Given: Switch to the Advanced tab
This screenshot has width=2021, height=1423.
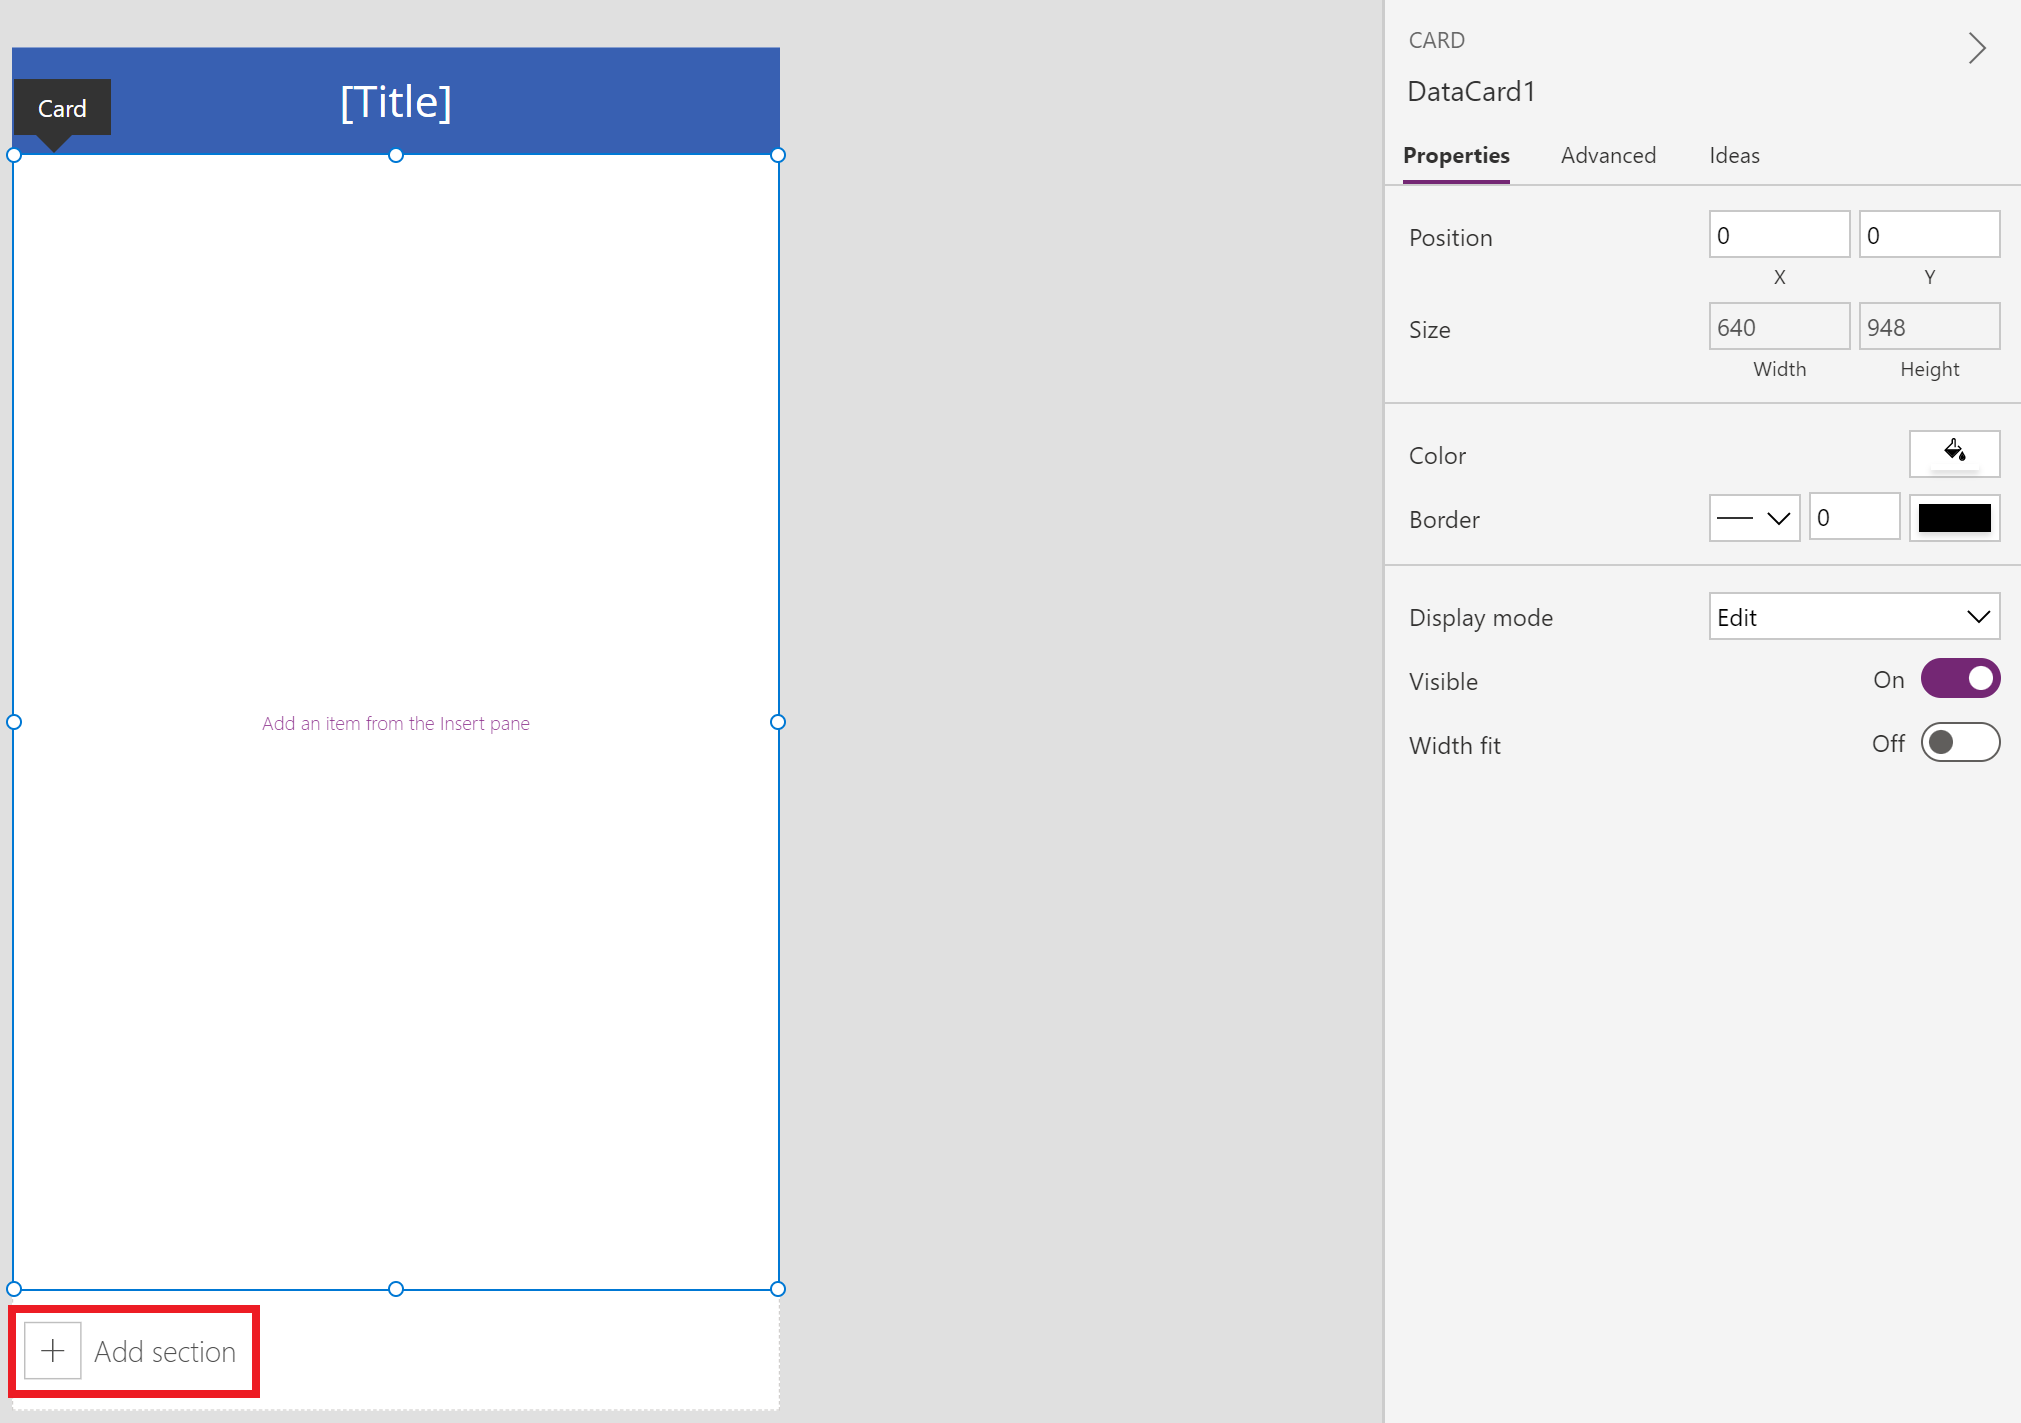Looking at the screenshot, I should (x=1608, y=154).
